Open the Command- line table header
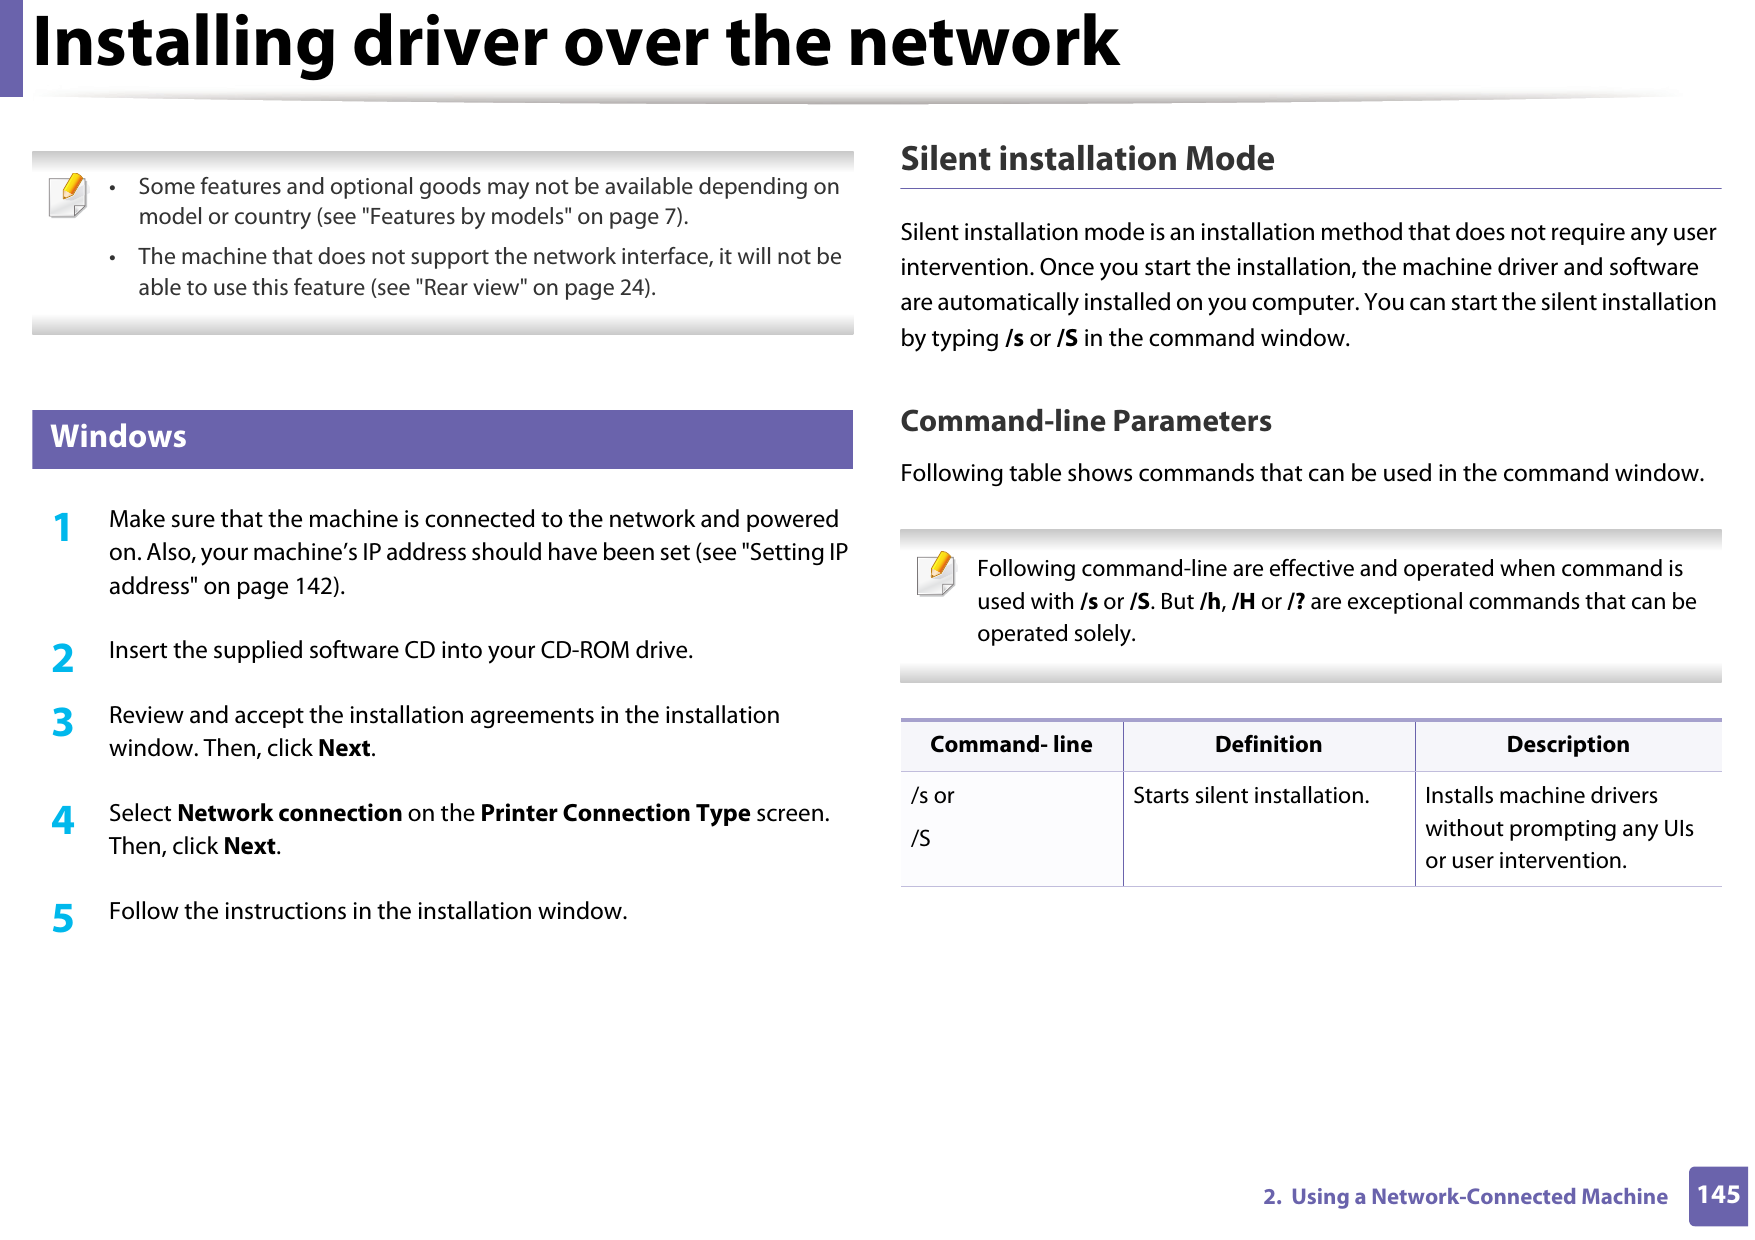This screenshot has width=1755, height=1240. tap(1011, 744)
